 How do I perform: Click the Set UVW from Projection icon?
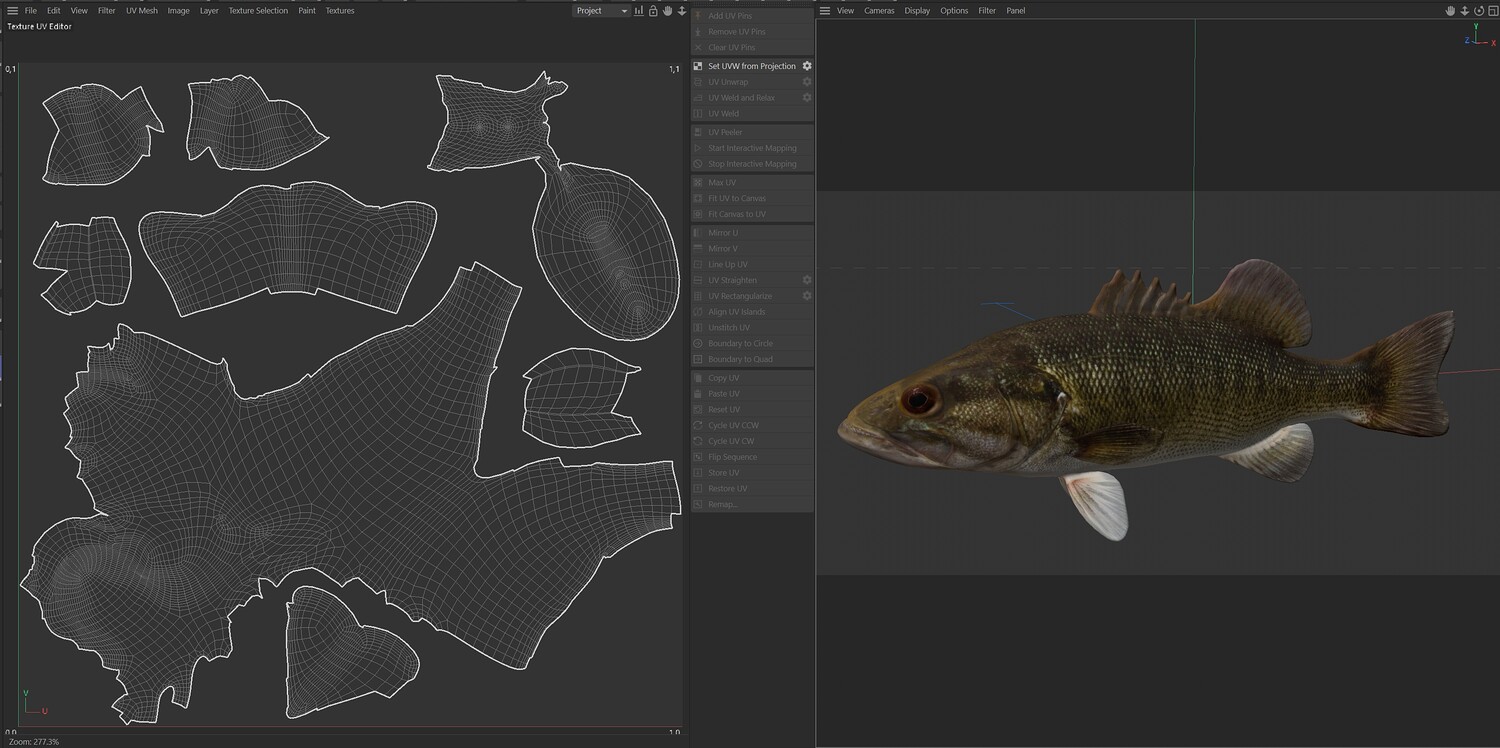tap(698, 66)
